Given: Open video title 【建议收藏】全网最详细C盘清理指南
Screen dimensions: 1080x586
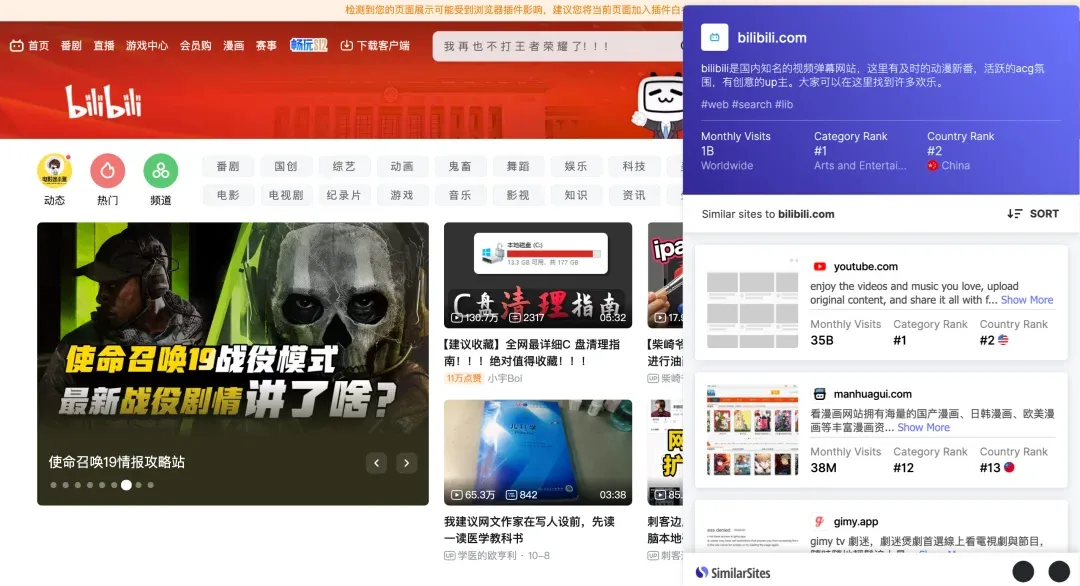Looking at the screenshot, I should [x=532, y=353].
